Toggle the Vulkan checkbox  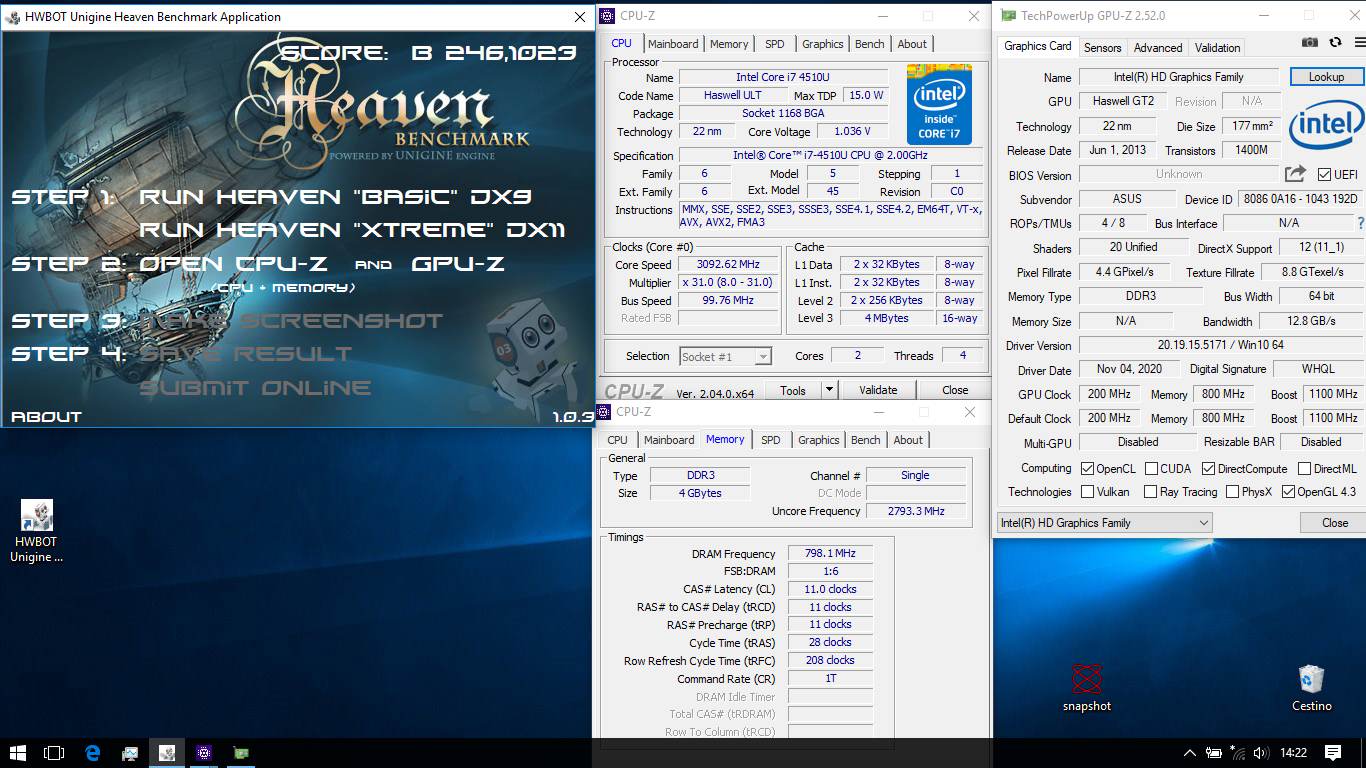1088,492
